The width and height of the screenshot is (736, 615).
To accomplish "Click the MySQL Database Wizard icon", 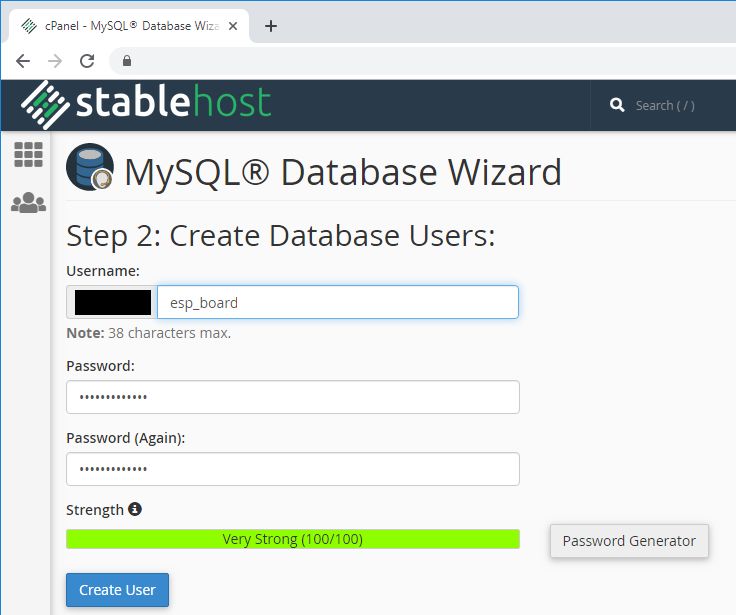I will click(x=90, y=167).
